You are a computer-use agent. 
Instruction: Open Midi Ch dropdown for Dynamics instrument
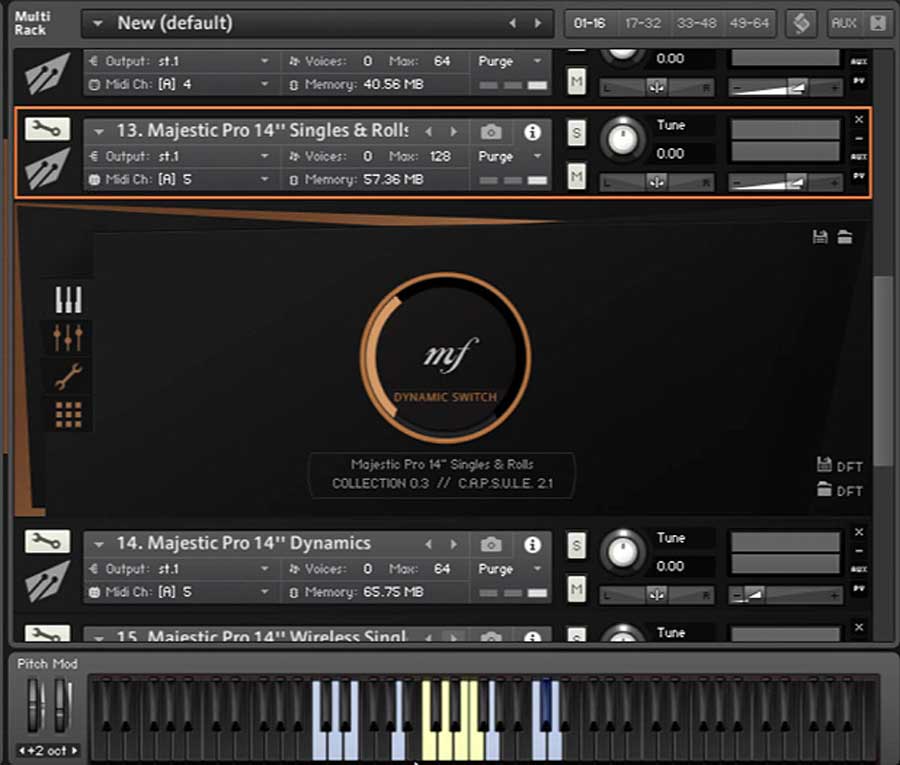tap(265, 592)
